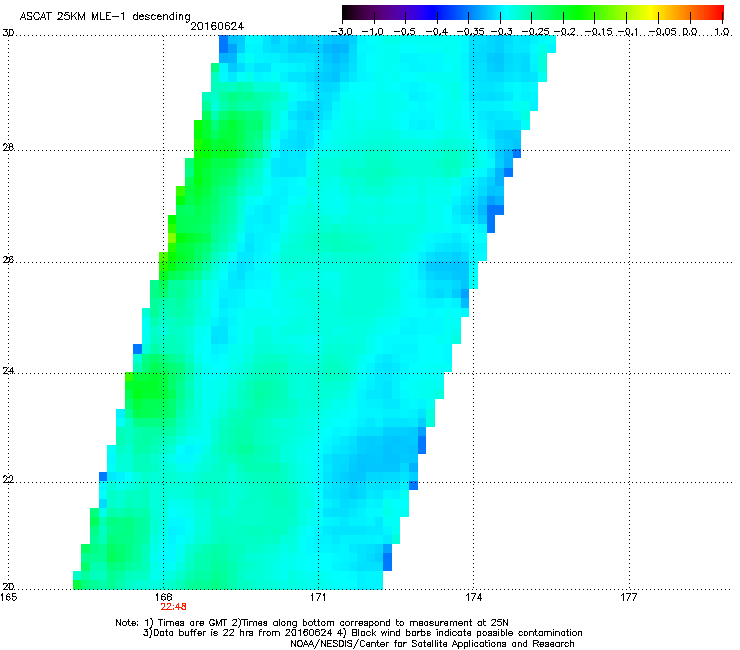Image resolution: width=740 pixels, height=650 pixels.
Task: Click the "ASCAT 25KM MLE-1 descending" title
Action: [x=105, y=17]
